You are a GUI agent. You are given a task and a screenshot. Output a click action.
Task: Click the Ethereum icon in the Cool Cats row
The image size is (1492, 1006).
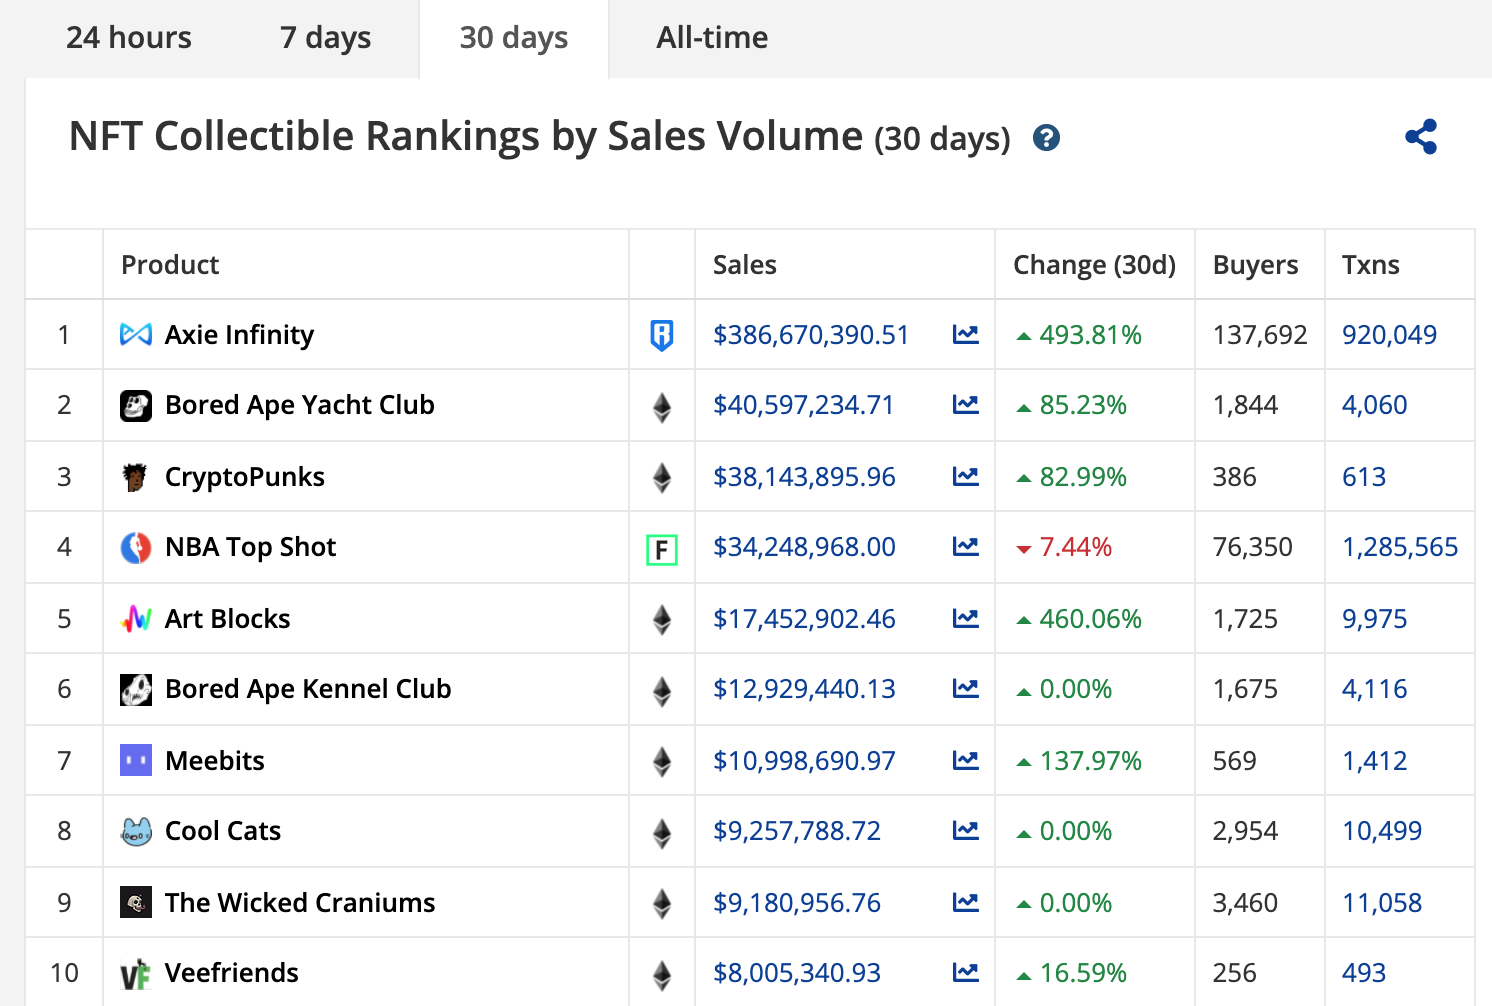point(661,833)
